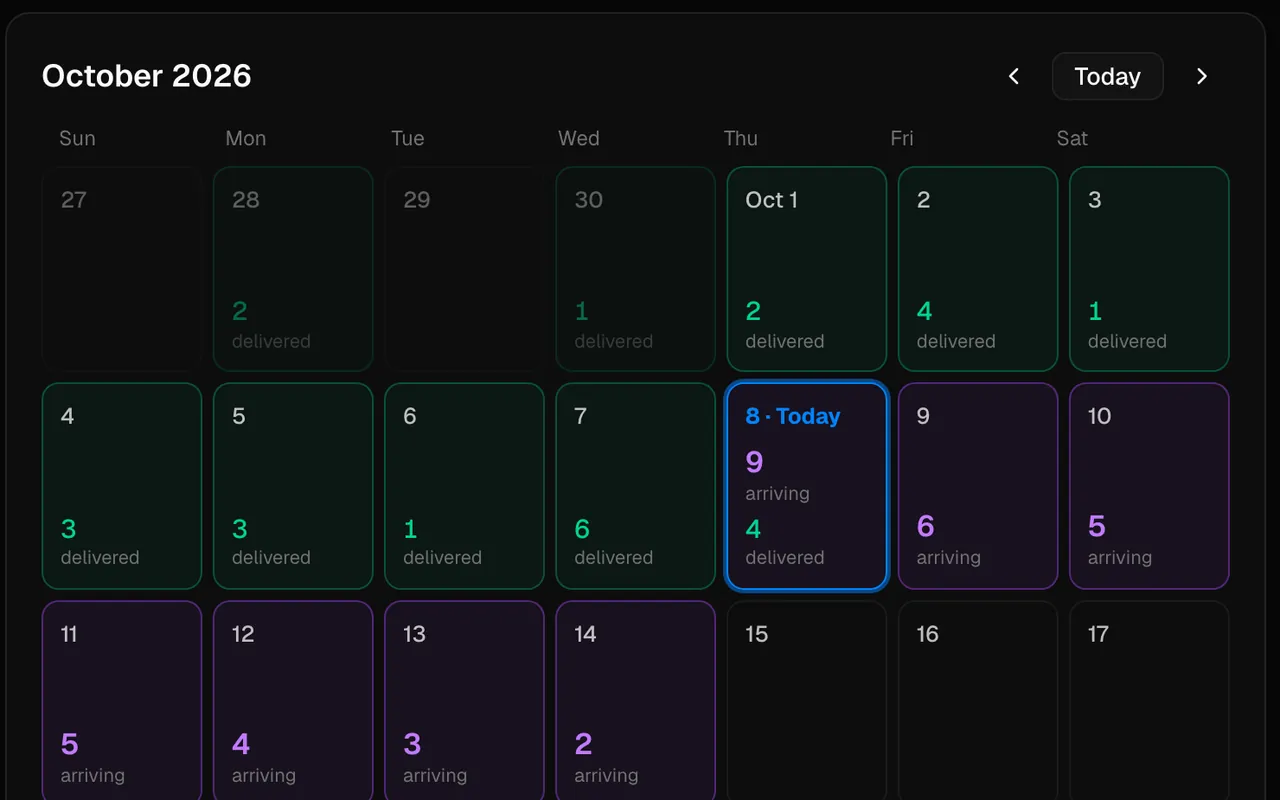The height and width of the screenshot is (800, 1280).
Task: Click the Fri weekday header
Action: tap(902, 138)
